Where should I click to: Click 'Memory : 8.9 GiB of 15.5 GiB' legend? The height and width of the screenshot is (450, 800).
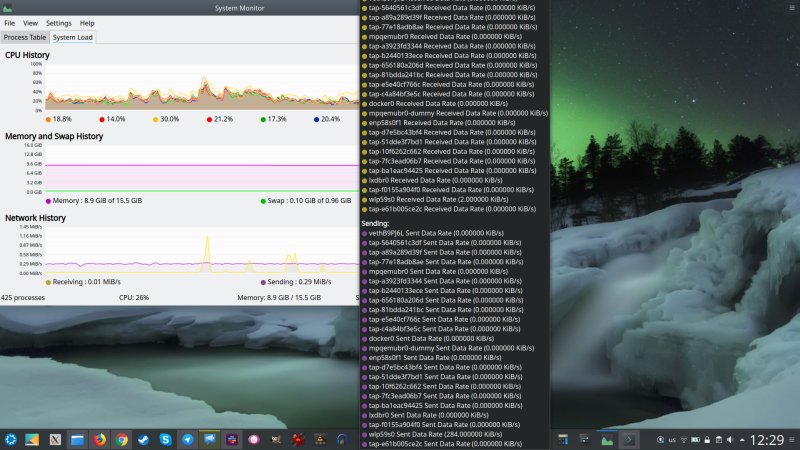click(94, 201)
